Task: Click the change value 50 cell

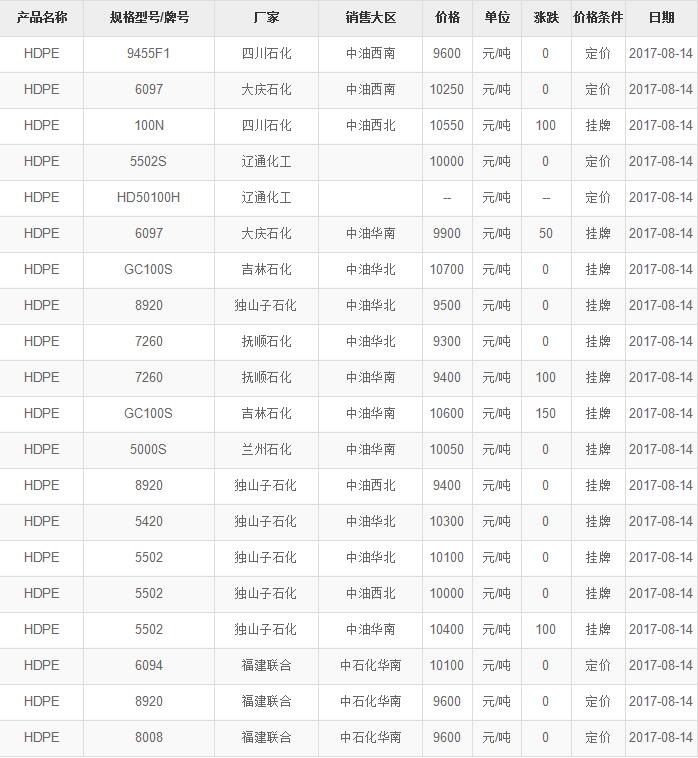Action: [x=546, y=233]
